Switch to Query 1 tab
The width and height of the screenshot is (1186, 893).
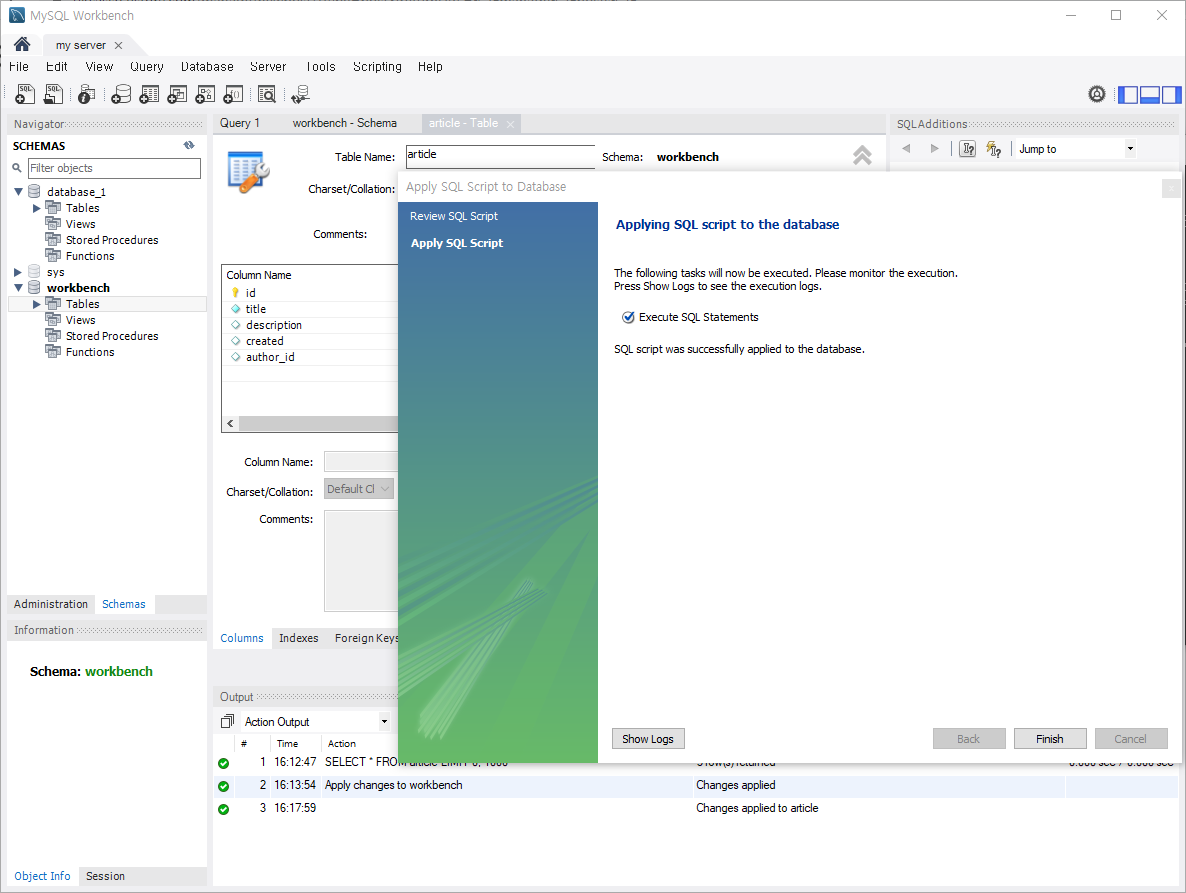click(x=240, y=123)
